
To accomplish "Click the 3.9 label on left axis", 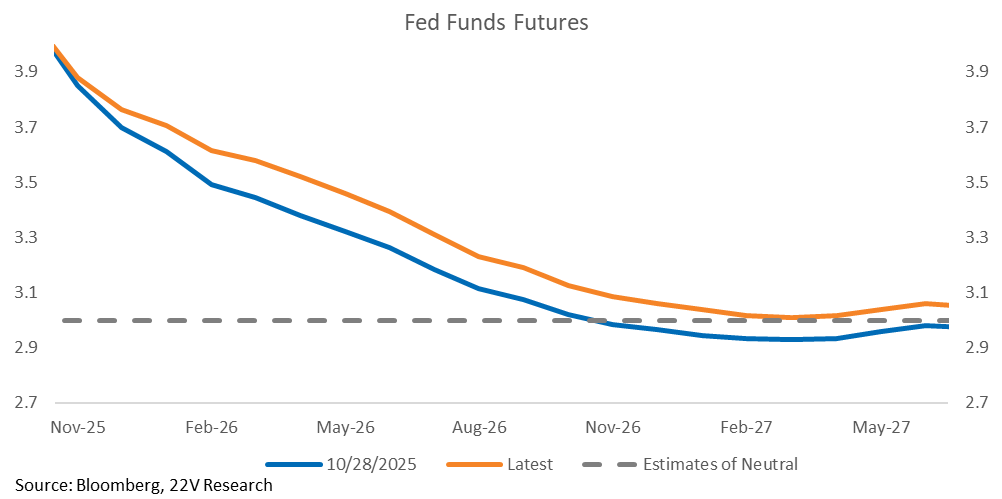I will (27, 72).
